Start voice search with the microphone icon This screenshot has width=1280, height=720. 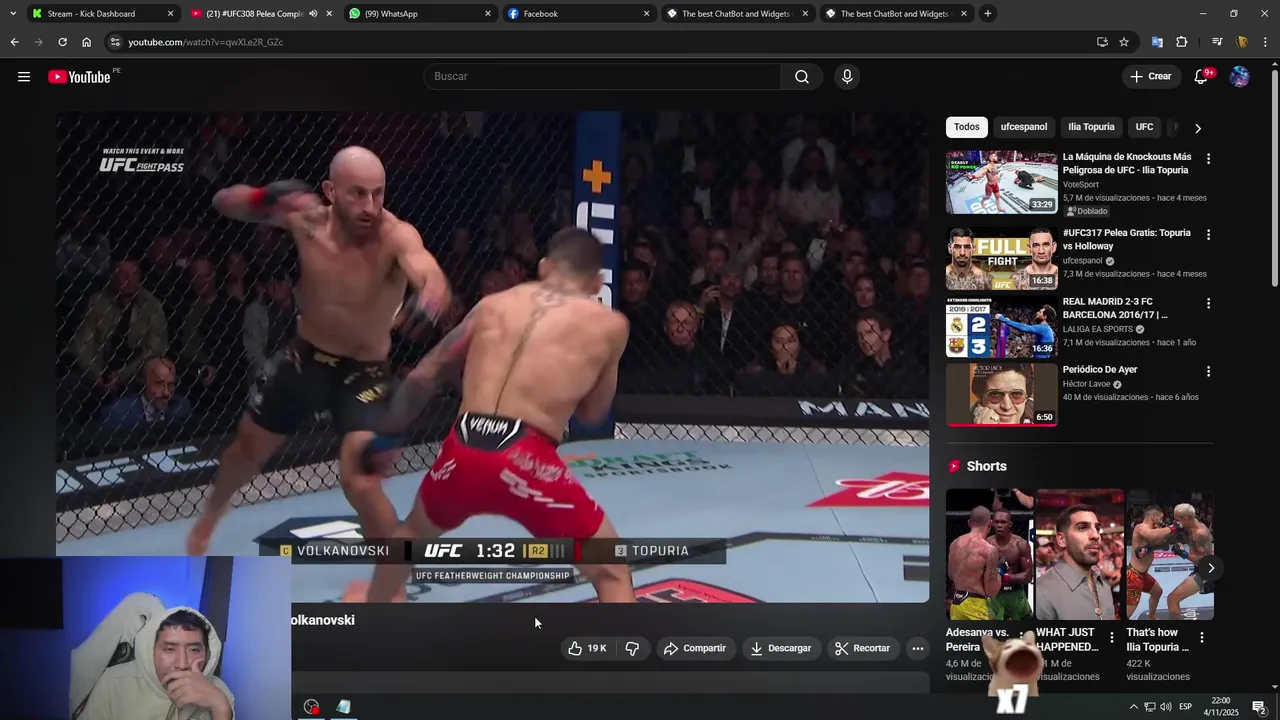[847, 77]
